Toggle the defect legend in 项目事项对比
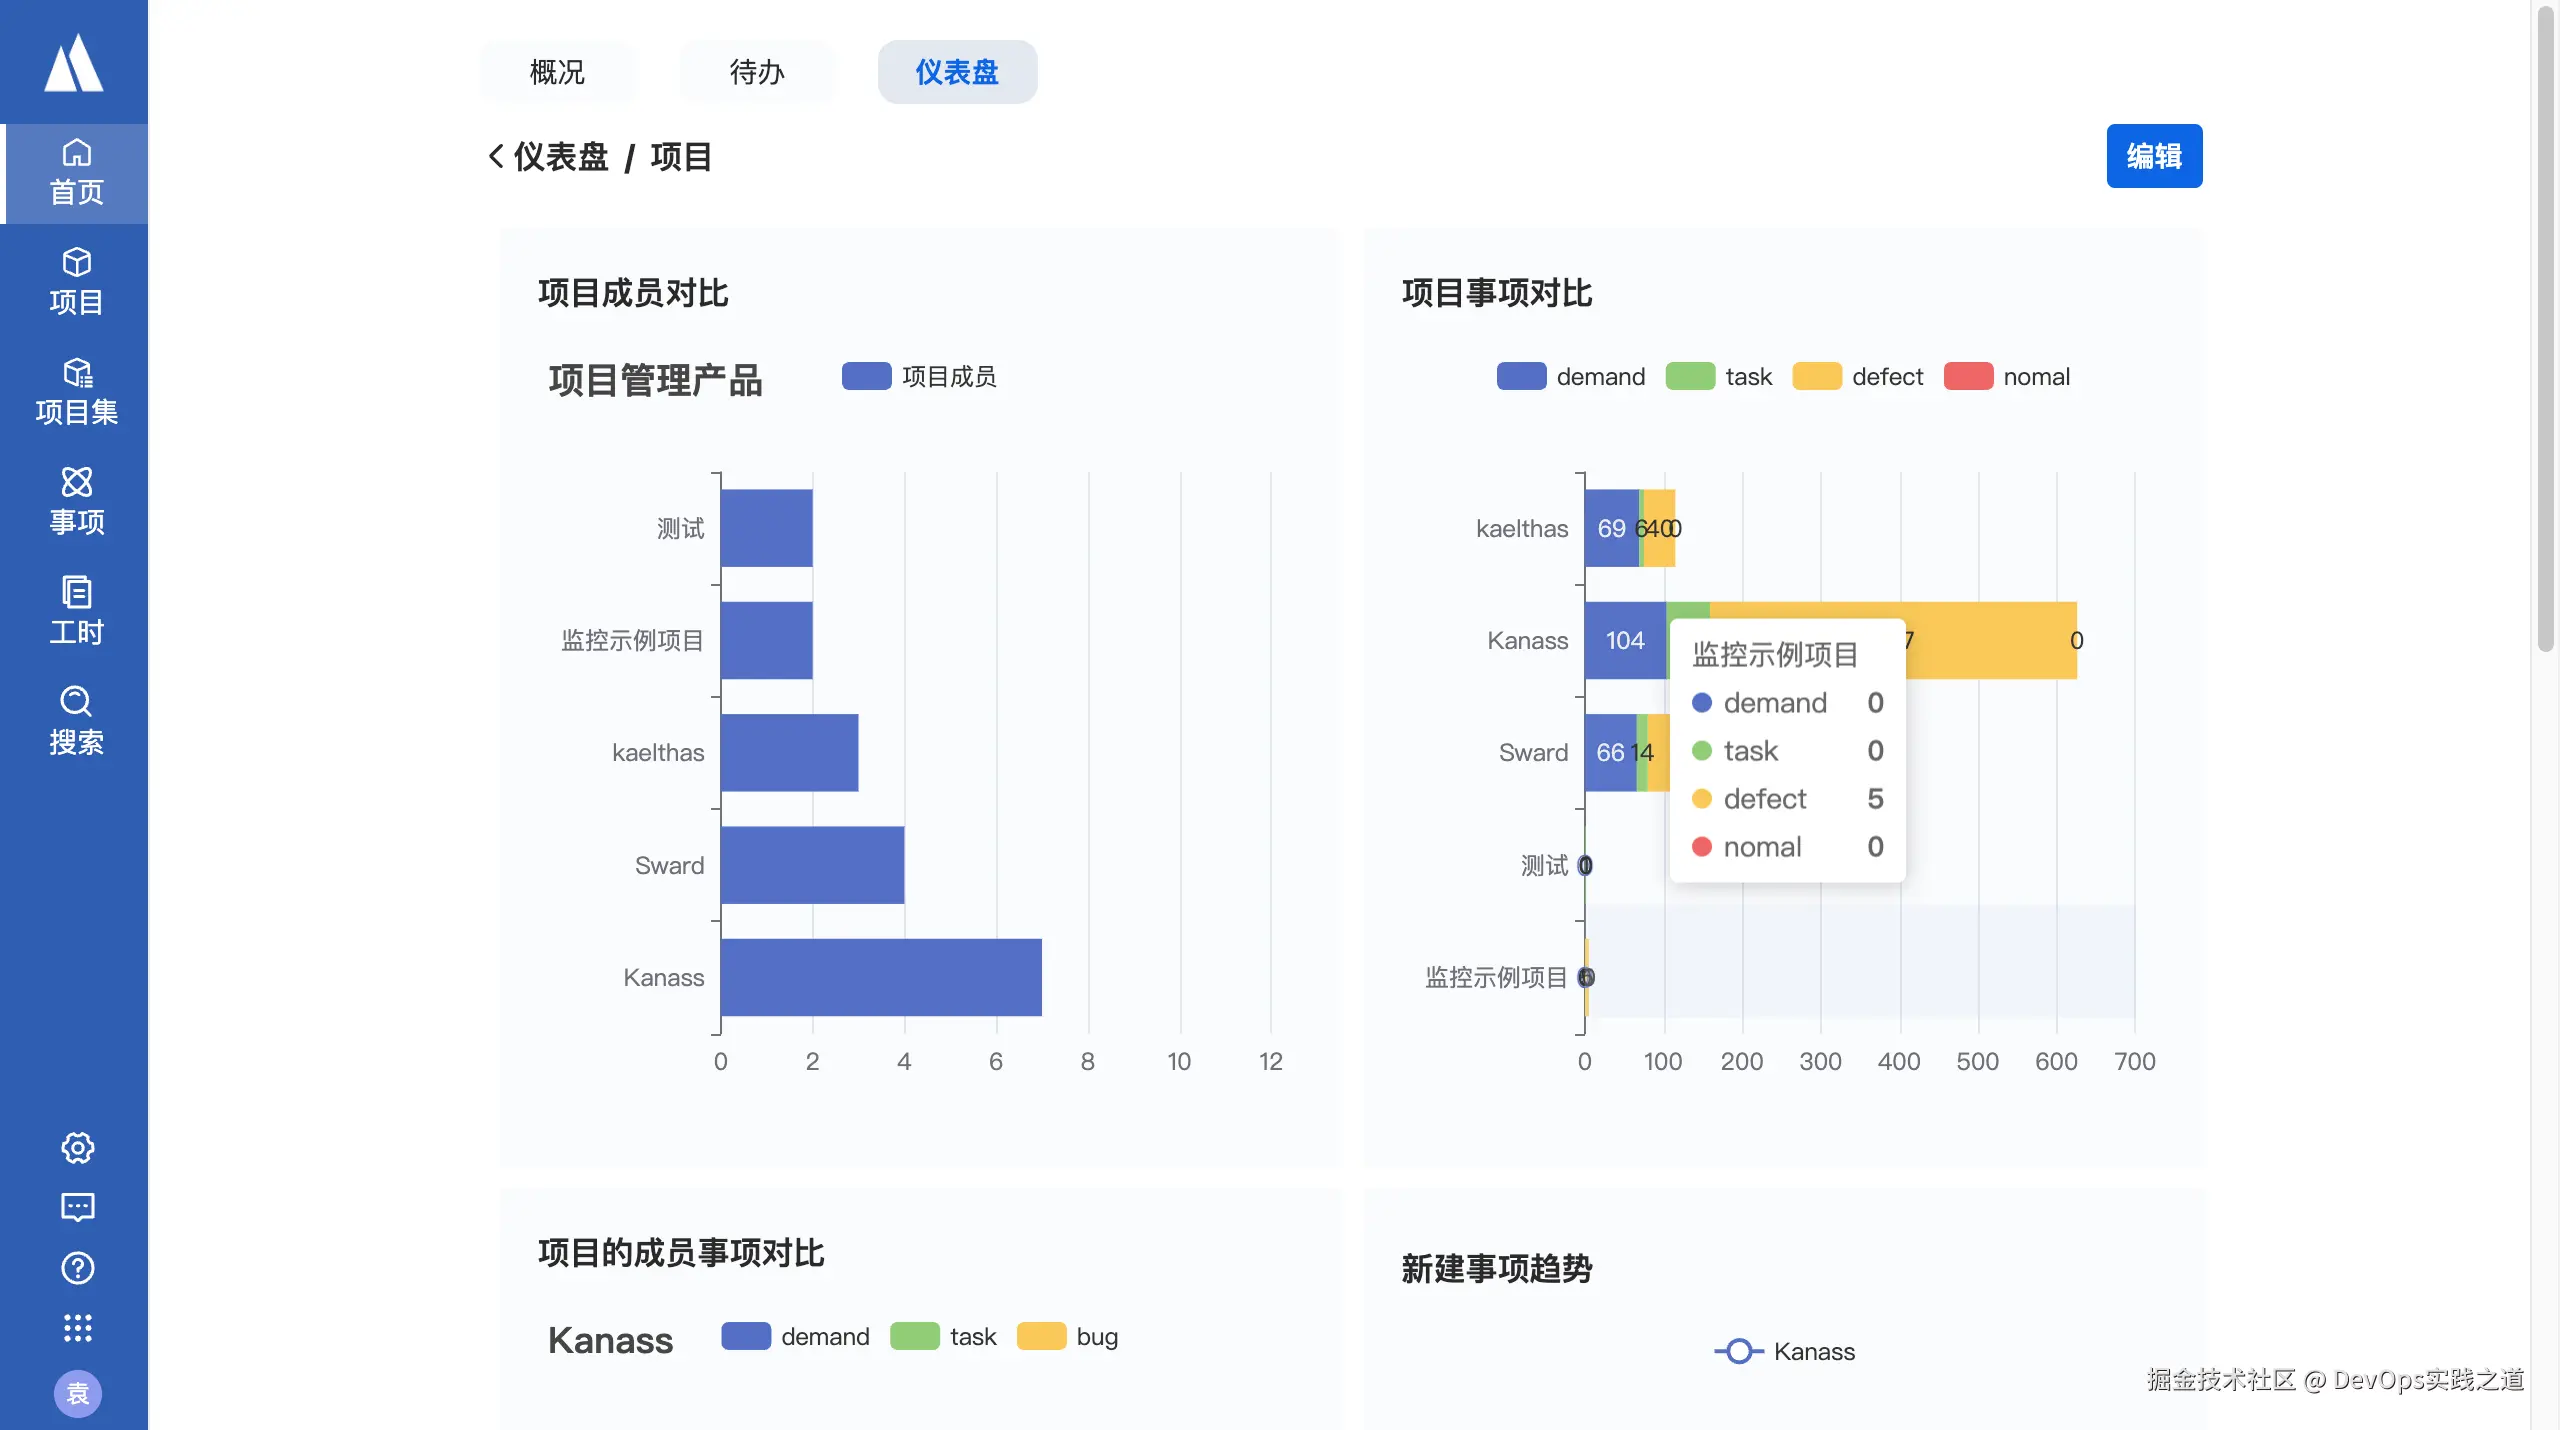Viewport: 2560px width, 1430px height. click(x=1817, y=377)
